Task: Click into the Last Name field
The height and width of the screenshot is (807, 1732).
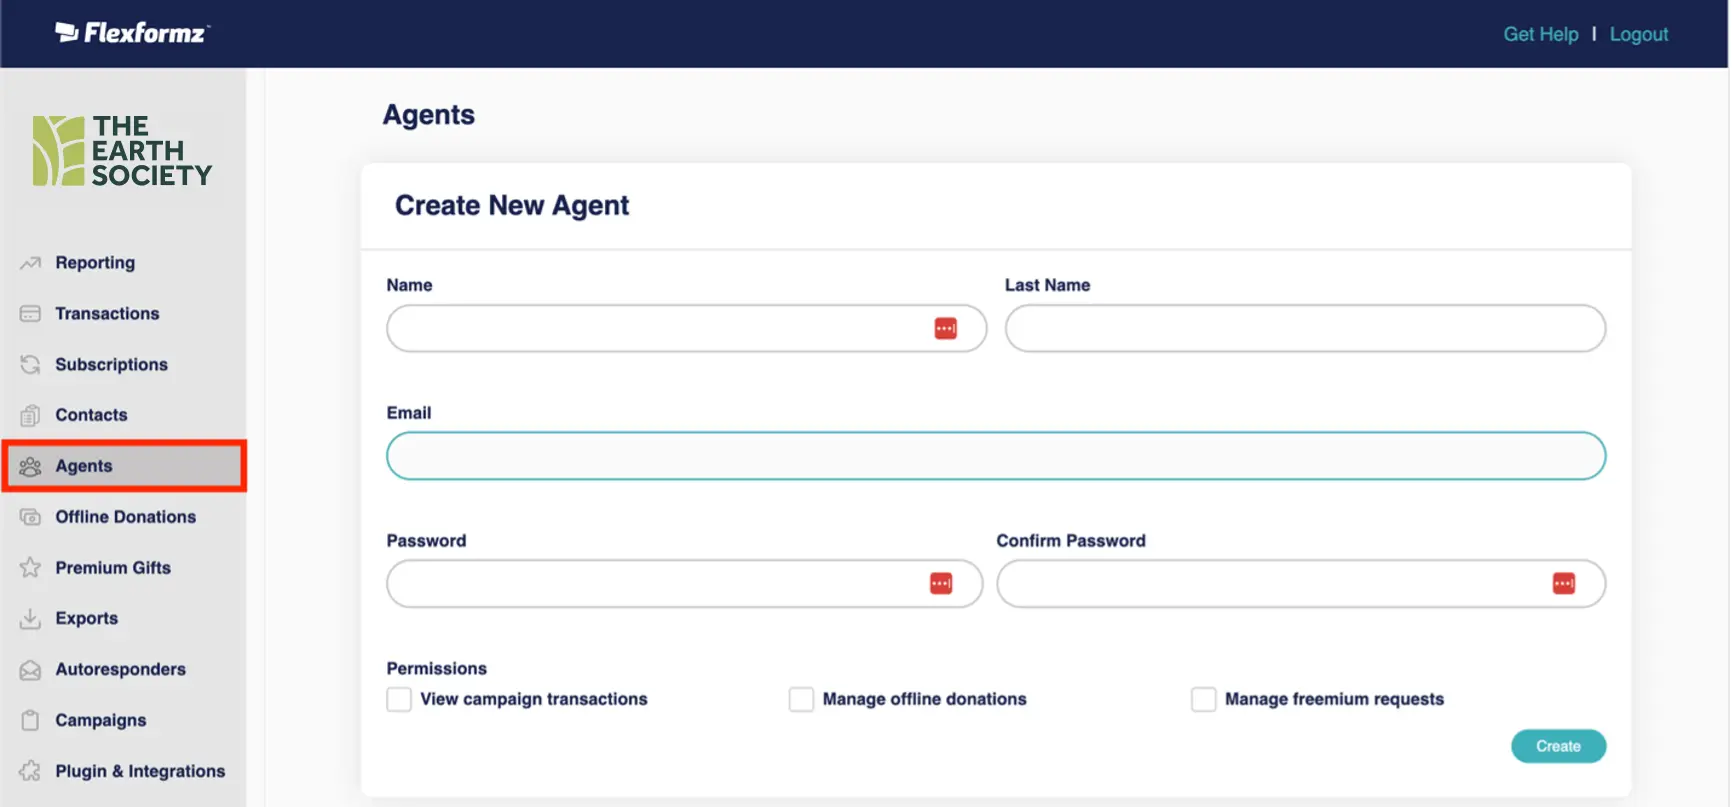Action: (1304, 329)
